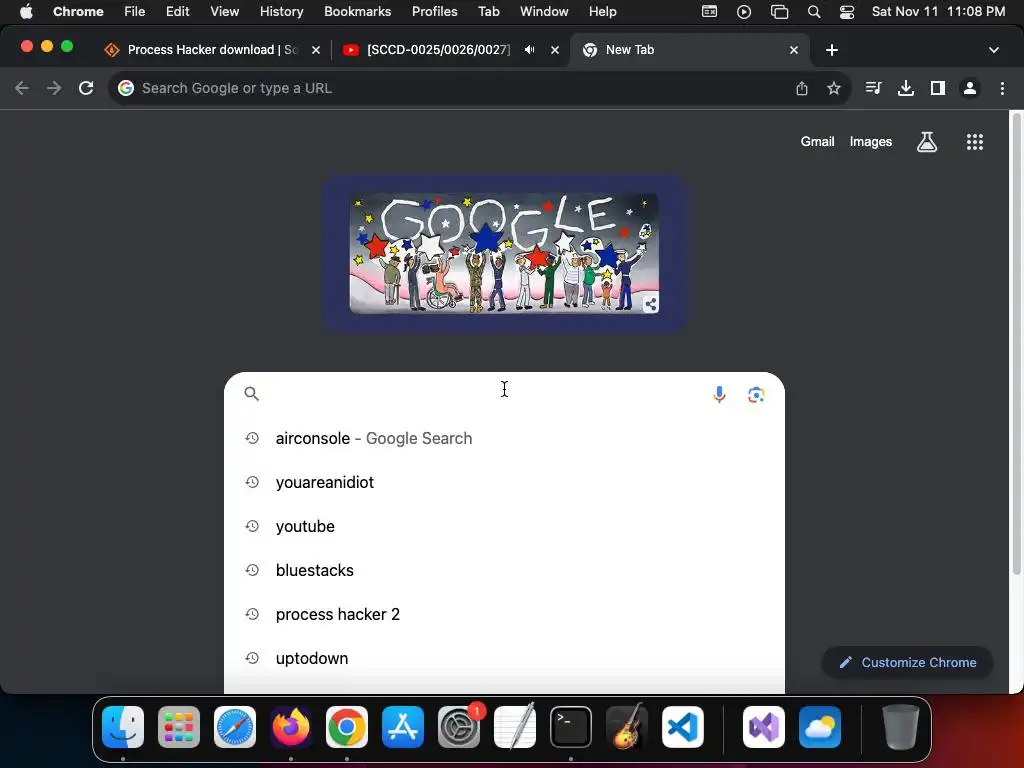Bookmark this tab with the star icon
The image size is (1024, 768).
(x=834, y=88)
